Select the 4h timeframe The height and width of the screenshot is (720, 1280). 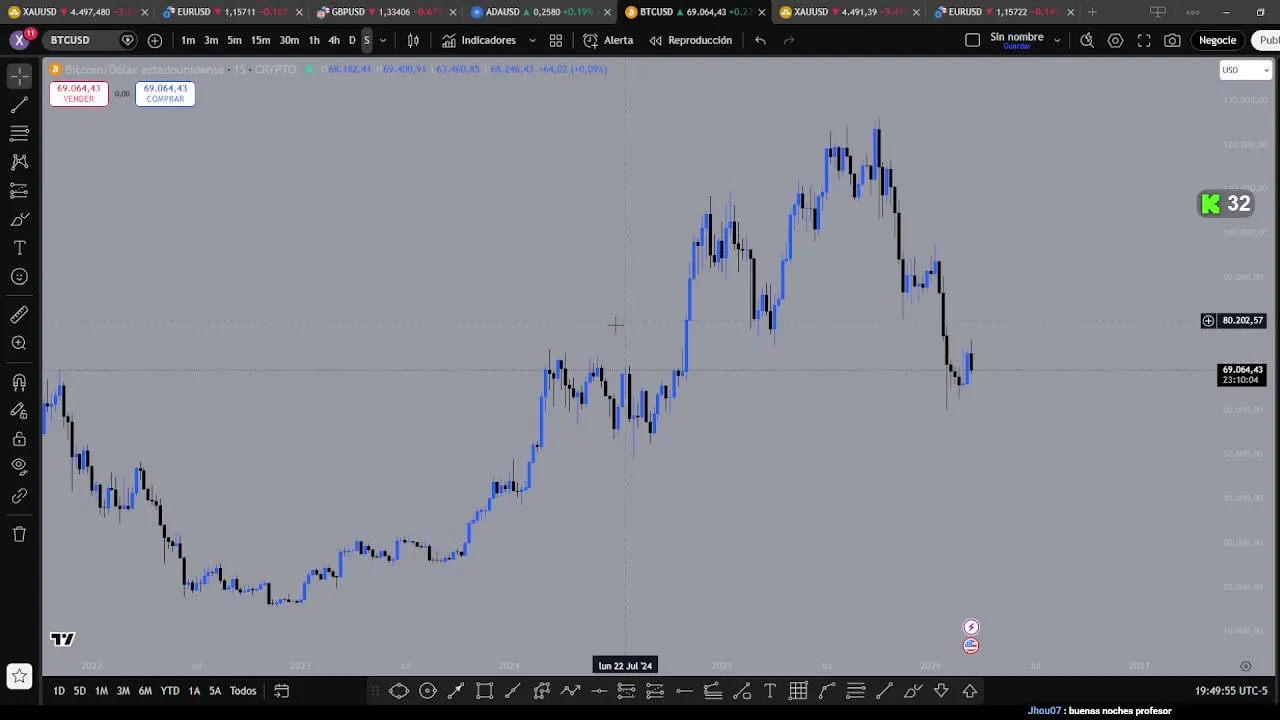coord(334,40)
